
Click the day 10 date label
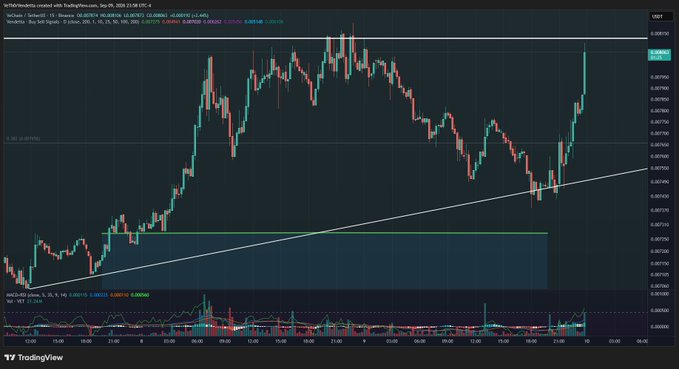coord(587,341)
